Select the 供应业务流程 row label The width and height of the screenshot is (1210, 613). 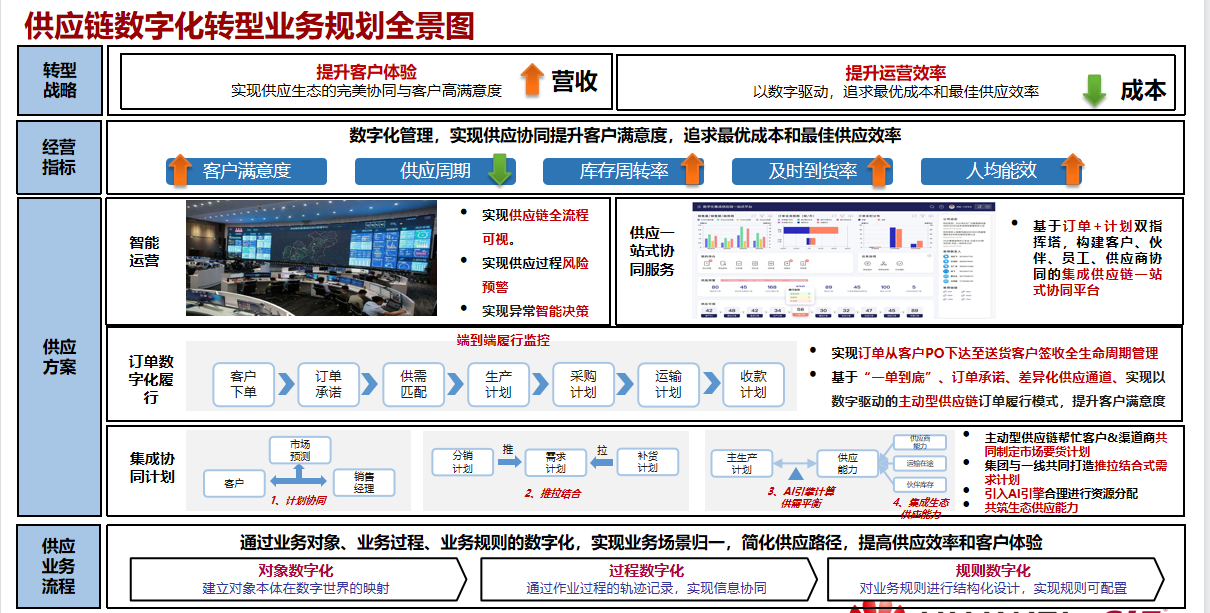point(59,565)
